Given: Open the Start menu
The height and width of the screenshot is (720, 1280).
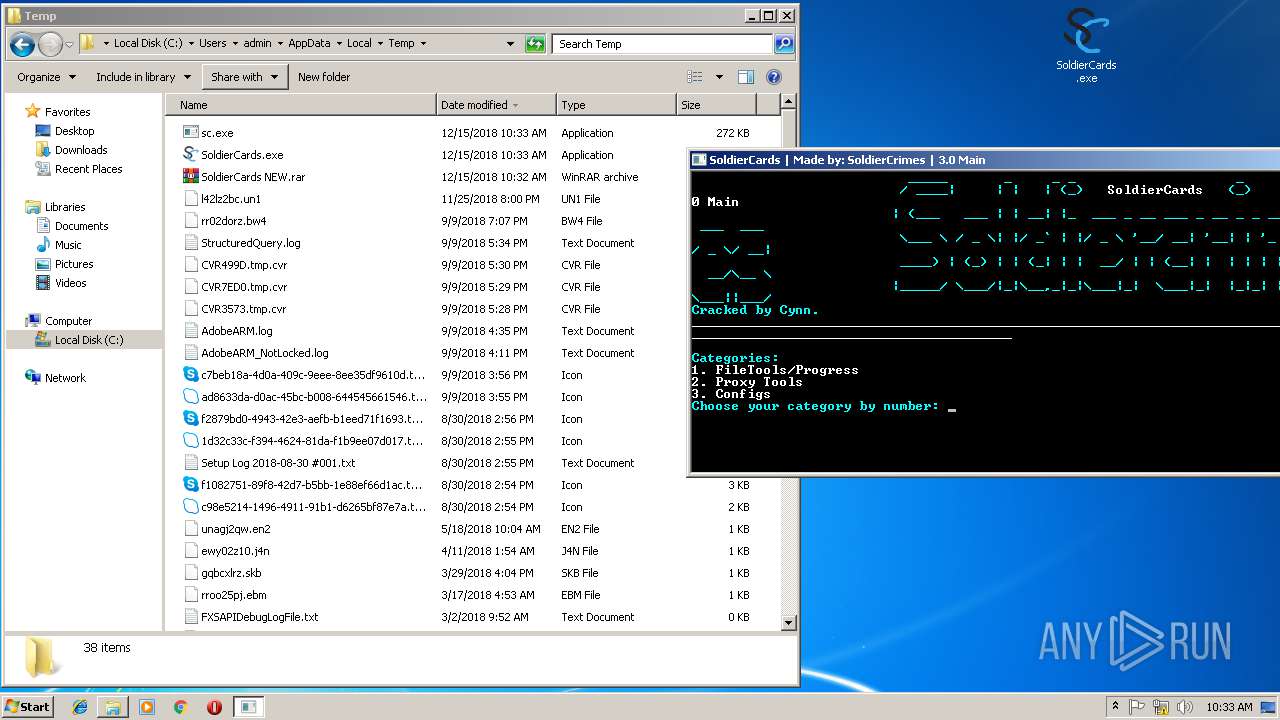Looking at the screenshot, I should click(27, 707).
